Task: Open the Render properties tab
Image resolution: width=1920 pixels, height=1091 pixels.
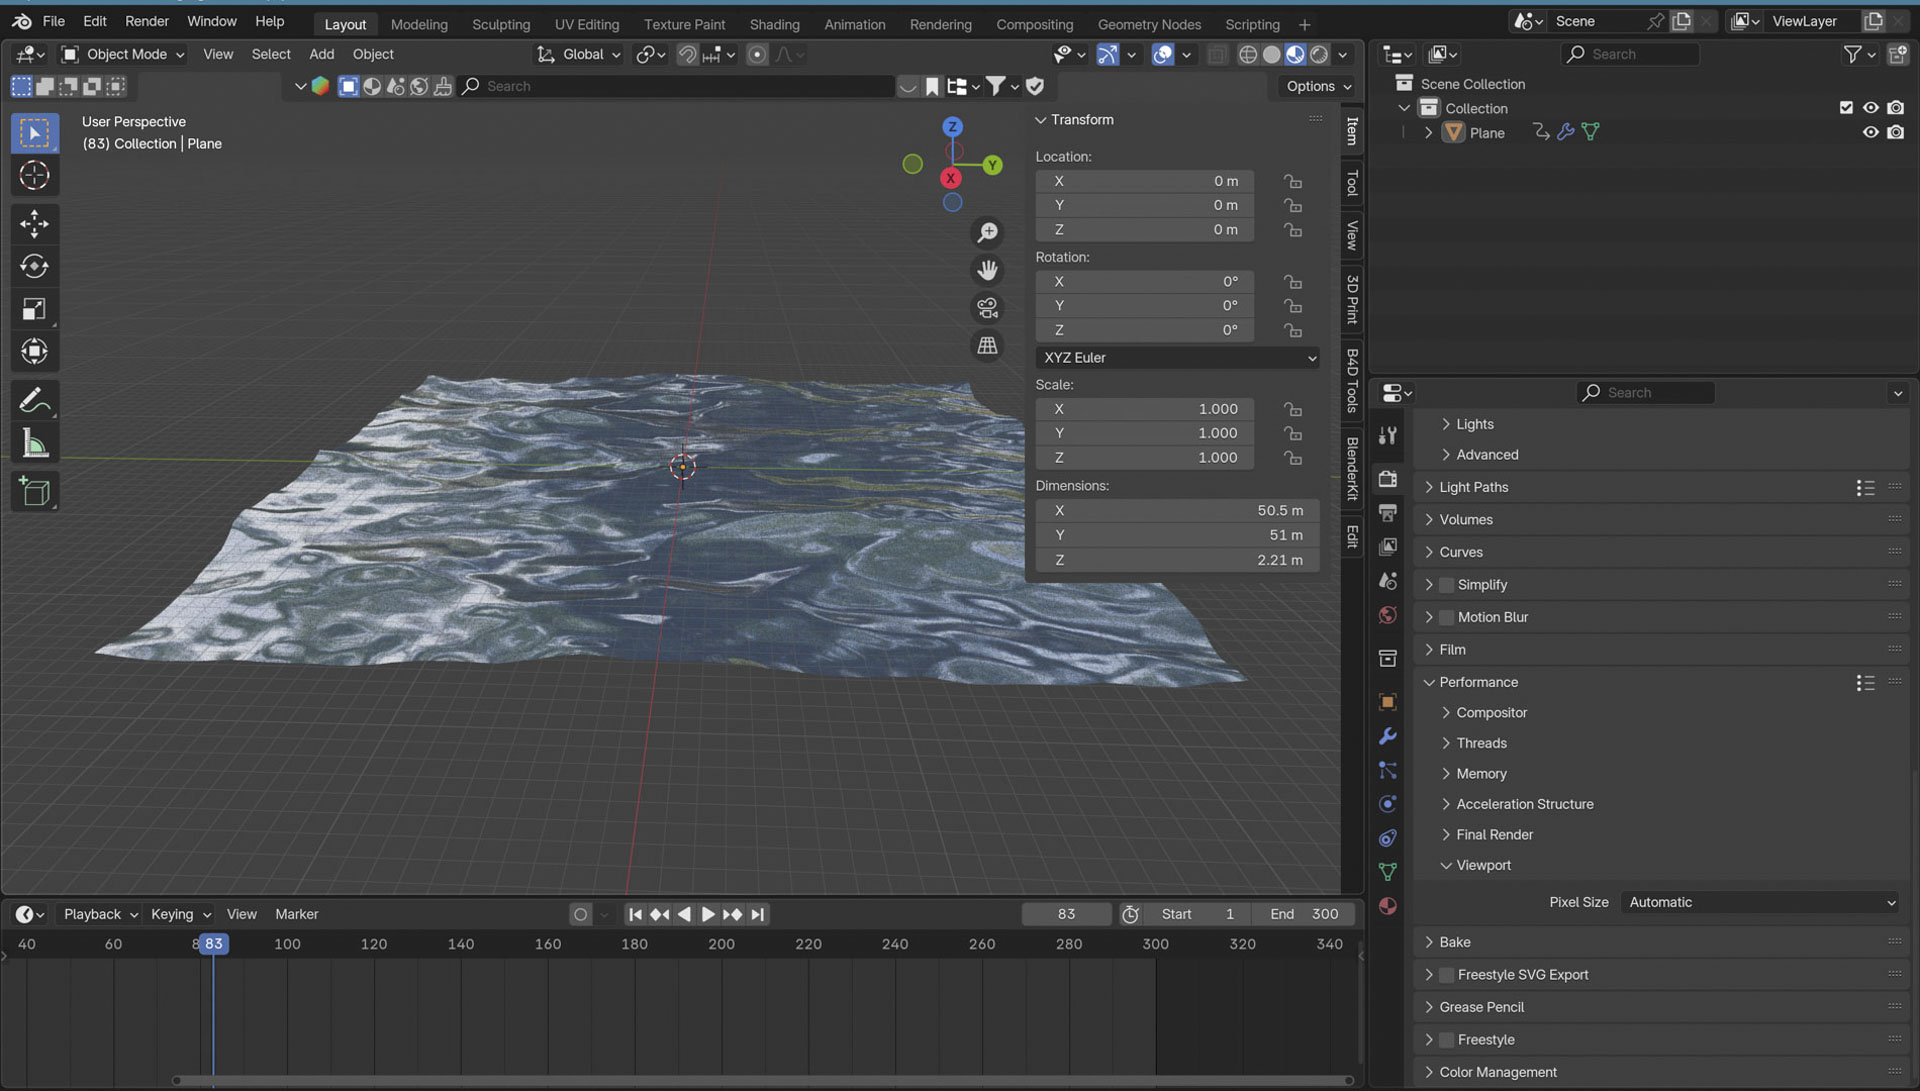Action: [x=1388, y=479]
